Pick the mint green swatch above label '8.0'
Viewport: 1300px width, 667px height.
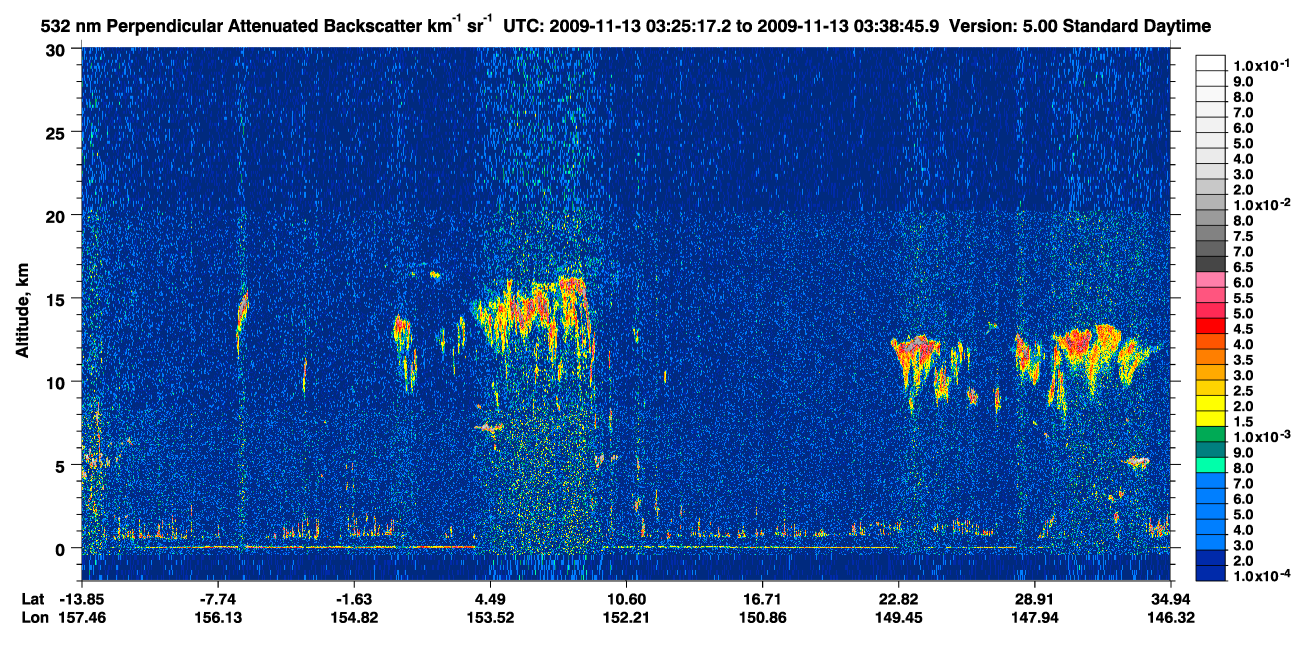[1211, 464]
